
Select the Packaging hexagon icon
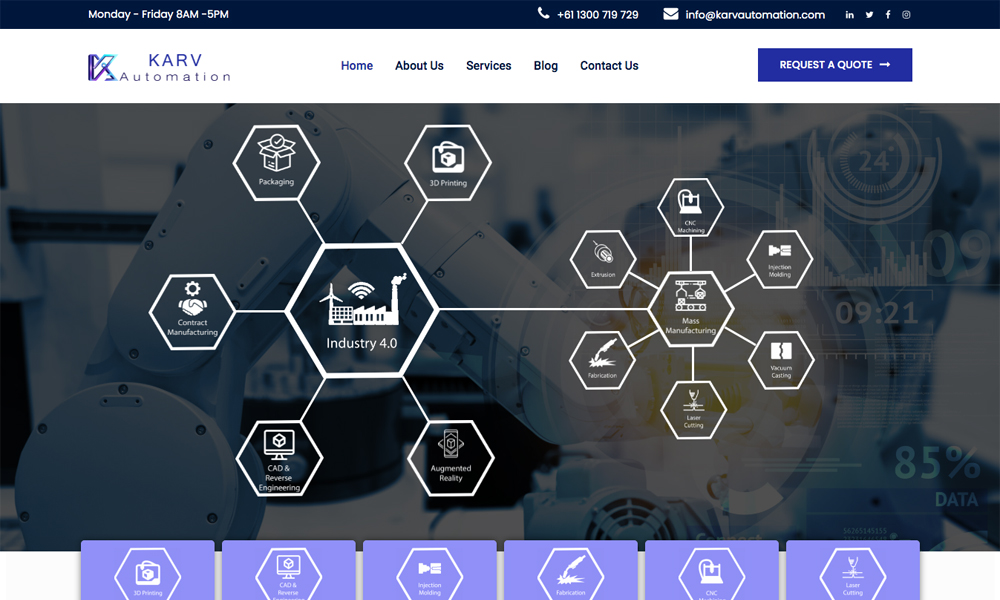pyautogui.click(x=276, y=162)
